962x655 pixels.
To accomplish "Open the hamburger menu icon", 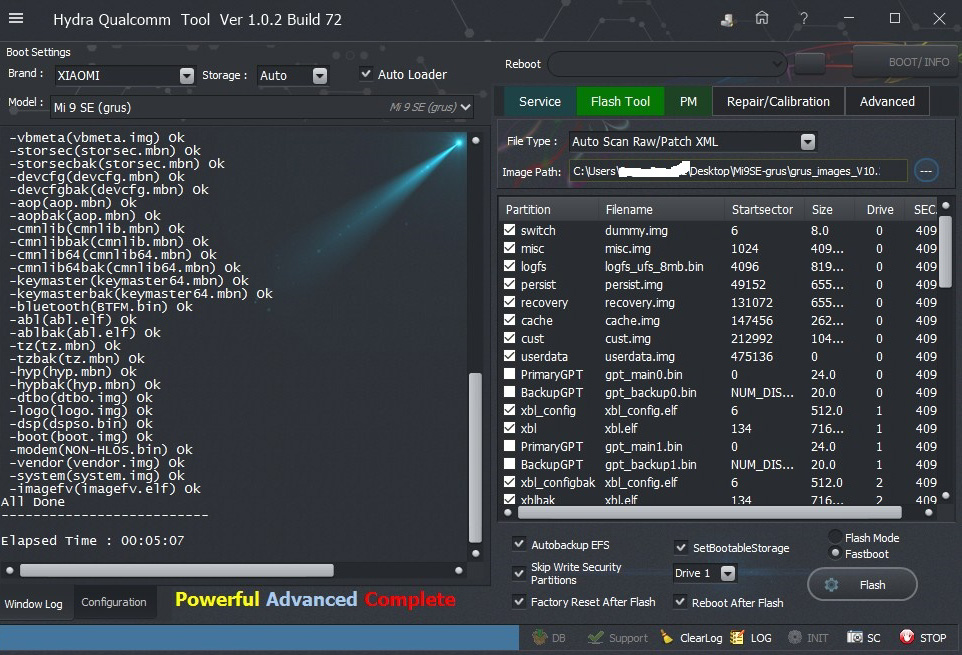I will click(x=16, y=18).
